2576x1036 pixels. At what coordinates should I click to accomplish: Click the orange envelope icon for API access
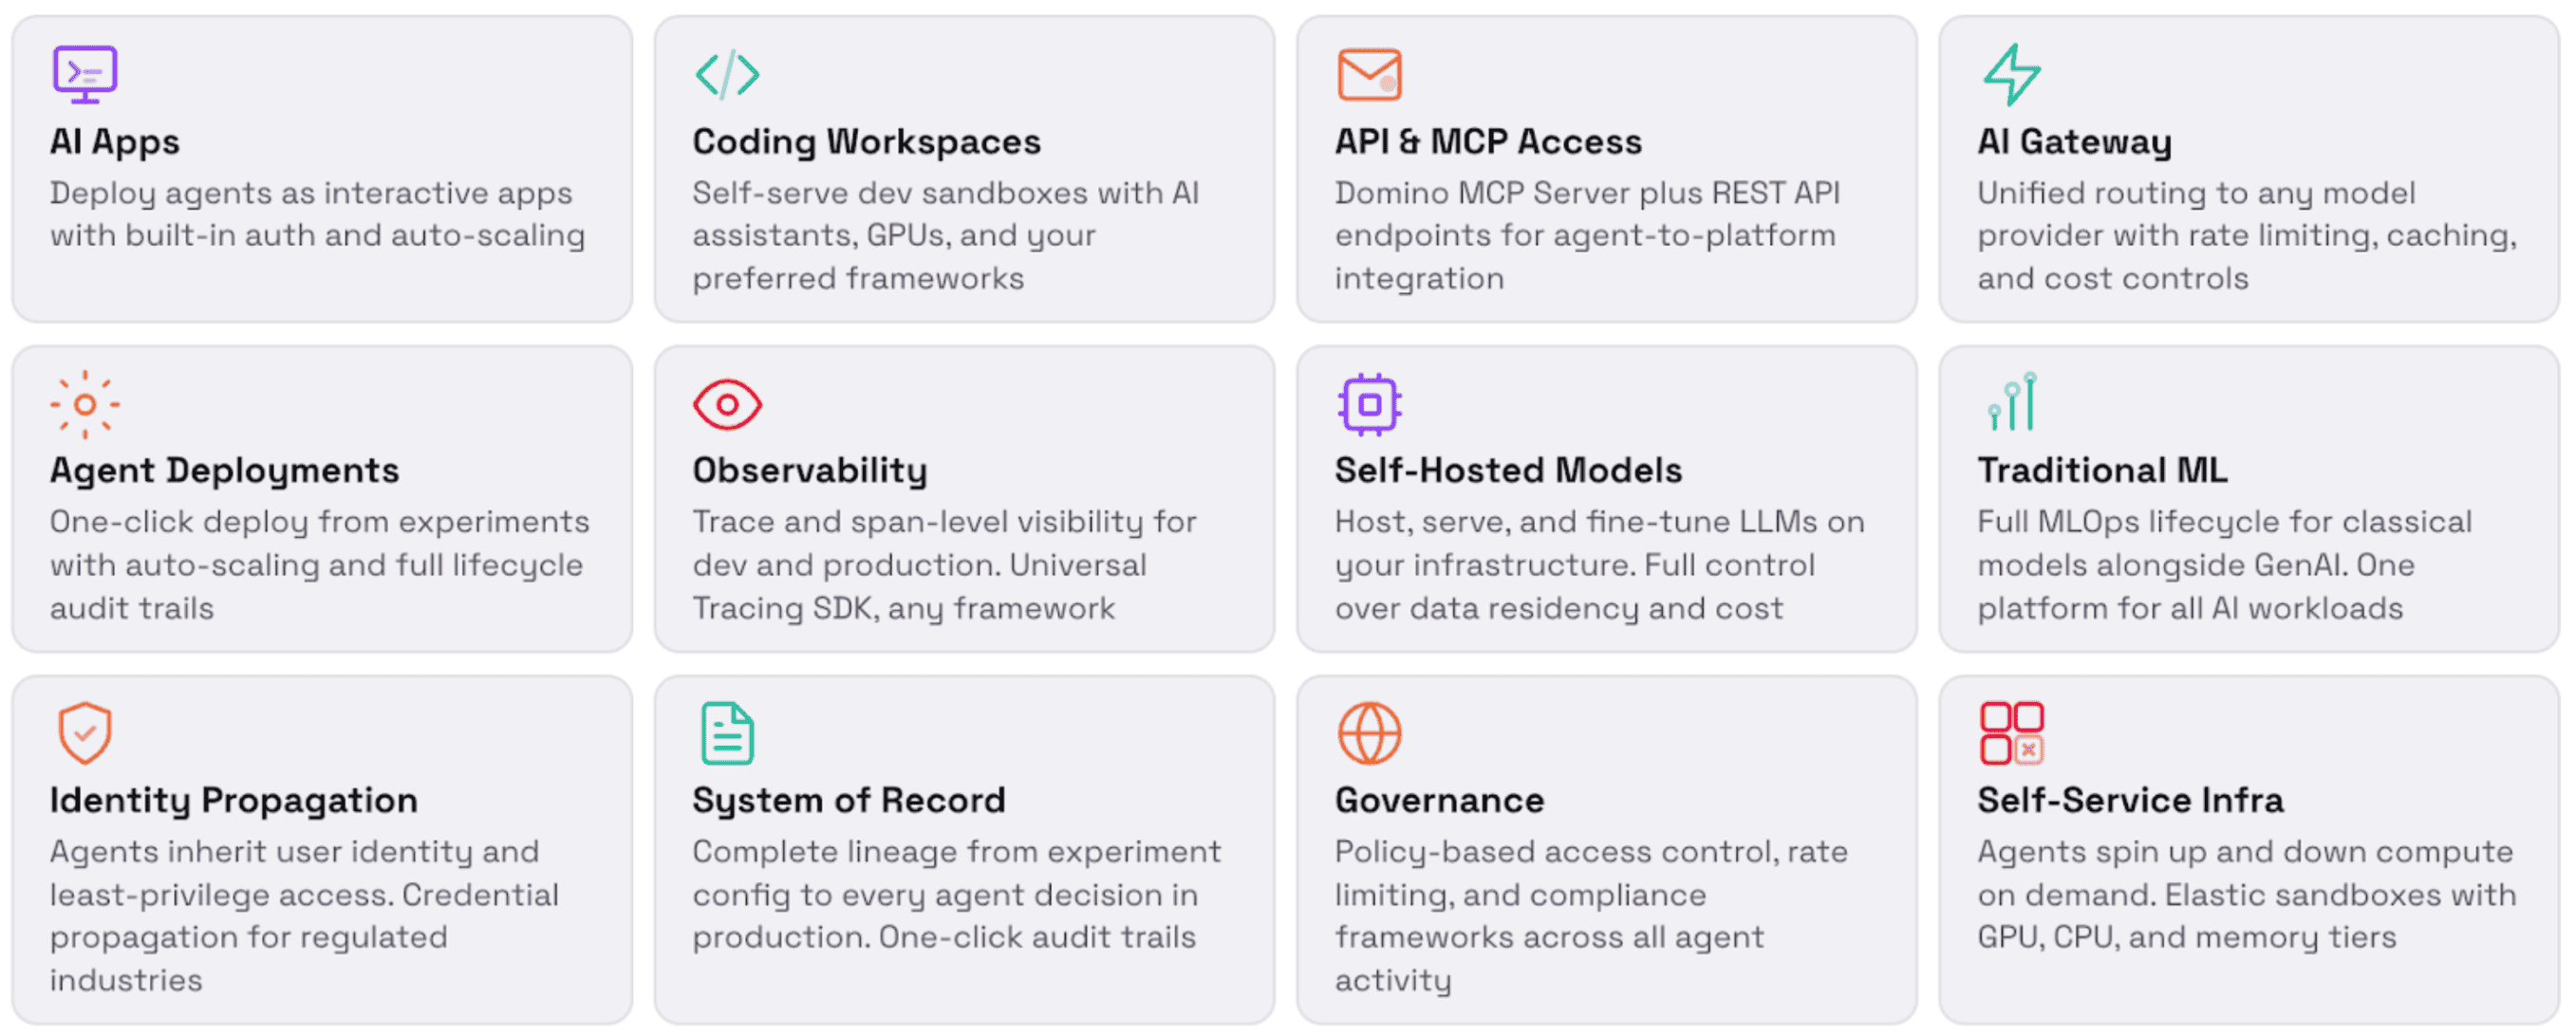coord(1369,75)
